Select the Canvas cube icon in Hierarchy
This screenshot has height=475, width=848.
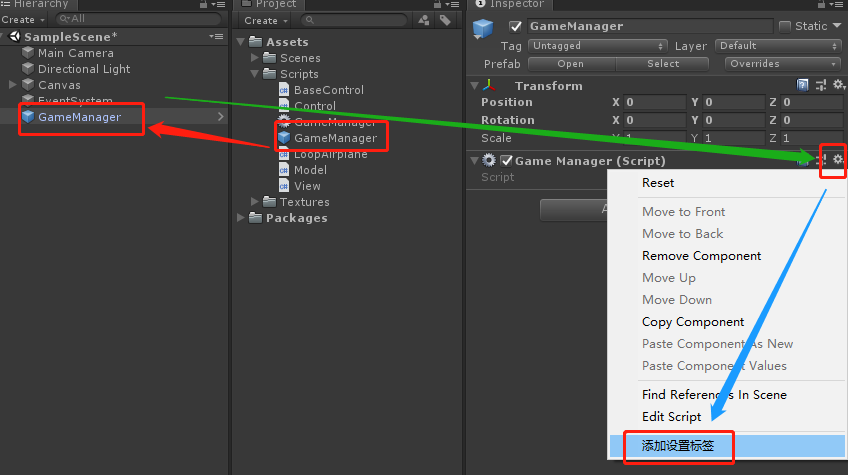pos(28,85)
